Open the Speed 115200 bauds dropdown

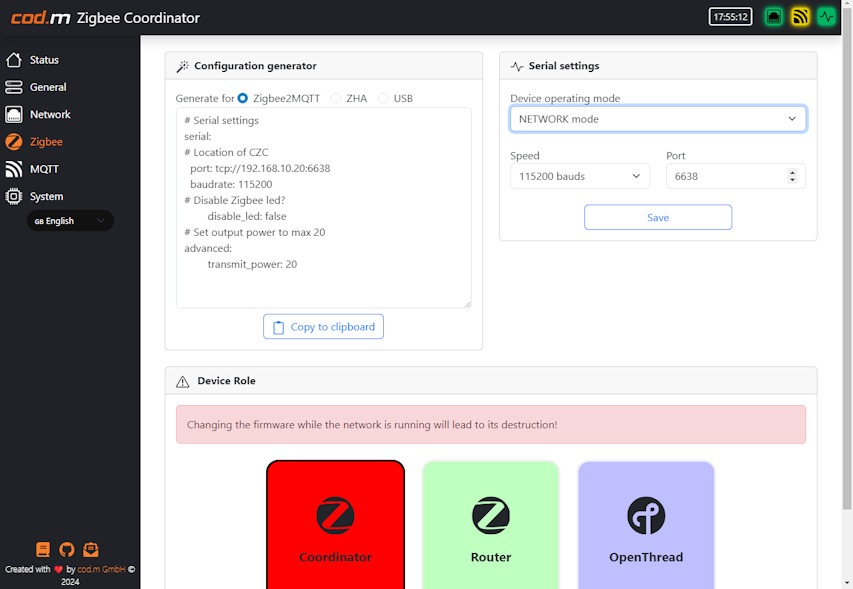coord(580,176)
